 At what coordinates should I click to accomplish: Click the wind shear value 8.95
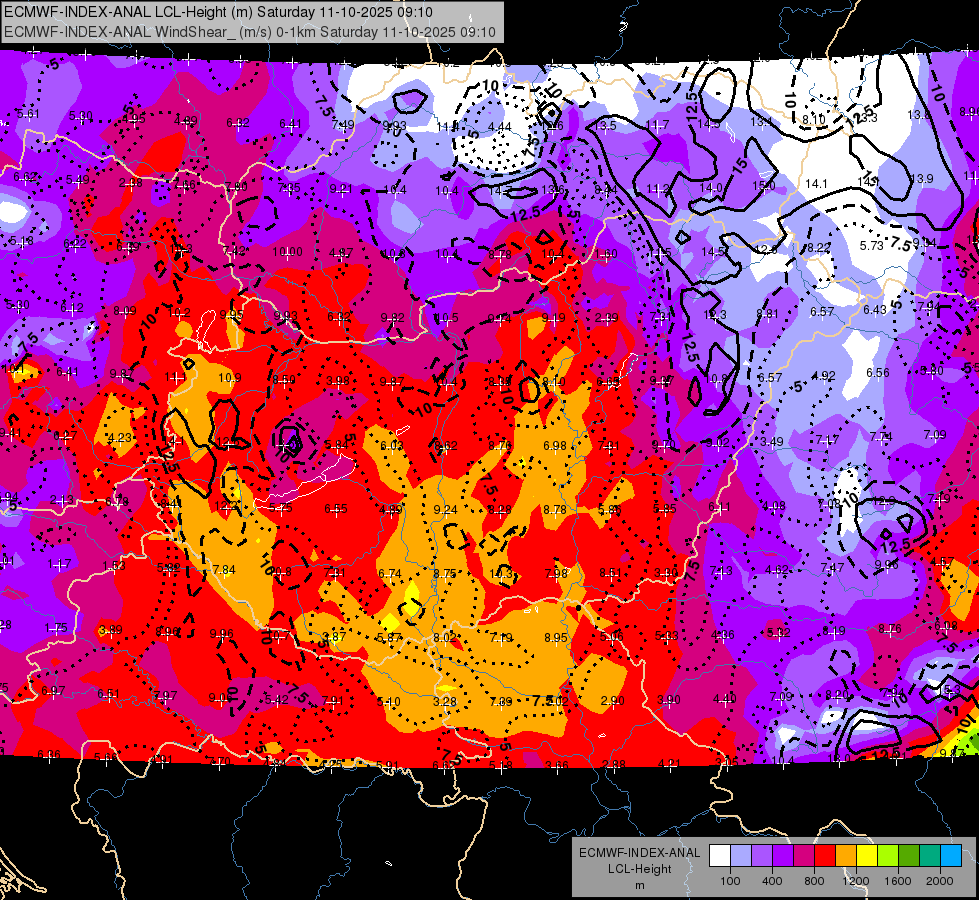click(x=556, y=638)
